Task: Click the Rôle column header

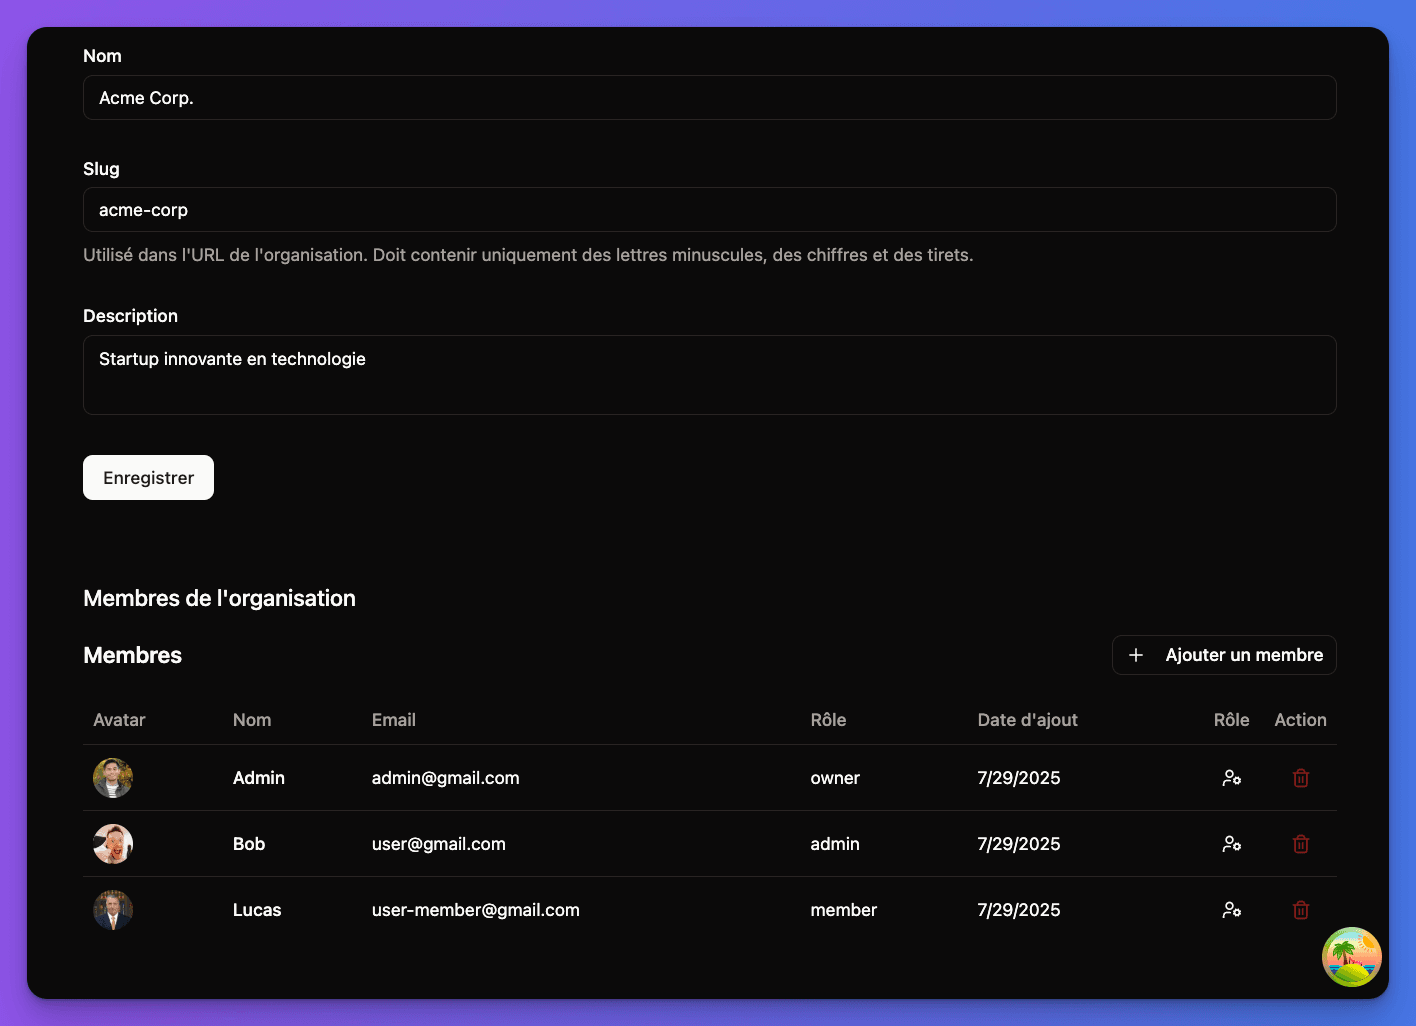Action: (828, 719)
